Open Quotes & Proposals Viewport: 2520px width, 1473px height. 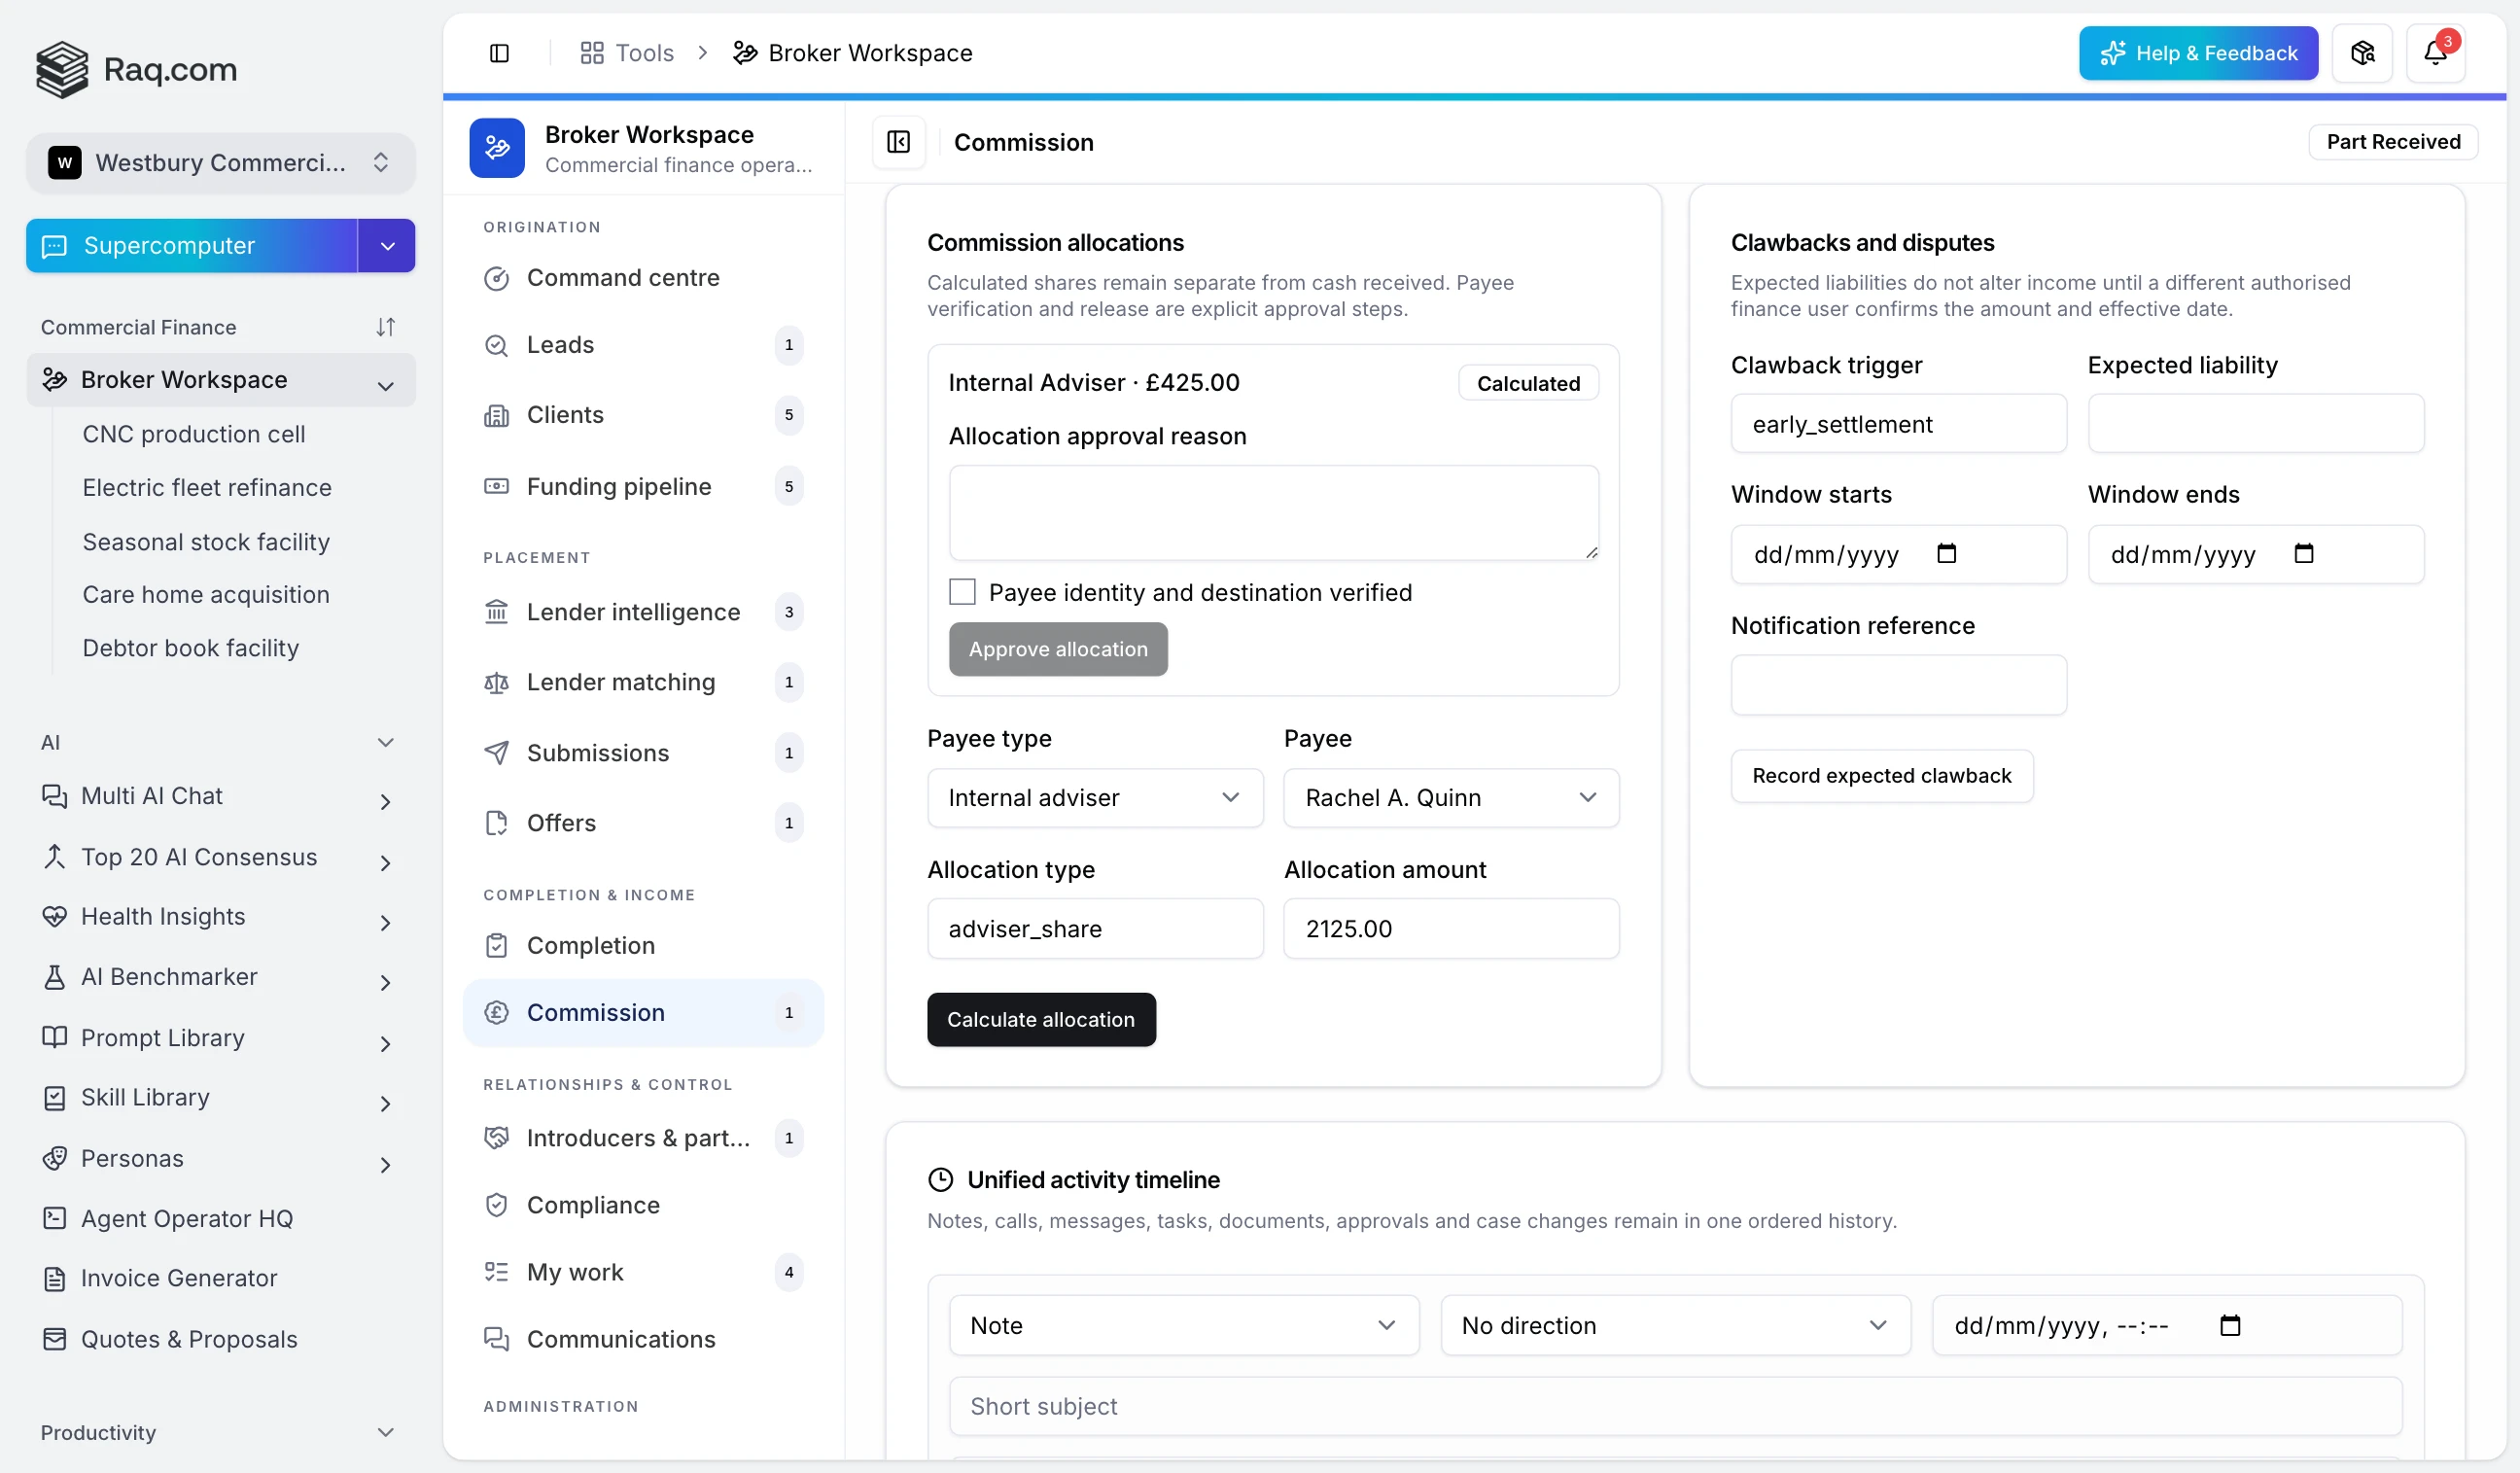189,1340
